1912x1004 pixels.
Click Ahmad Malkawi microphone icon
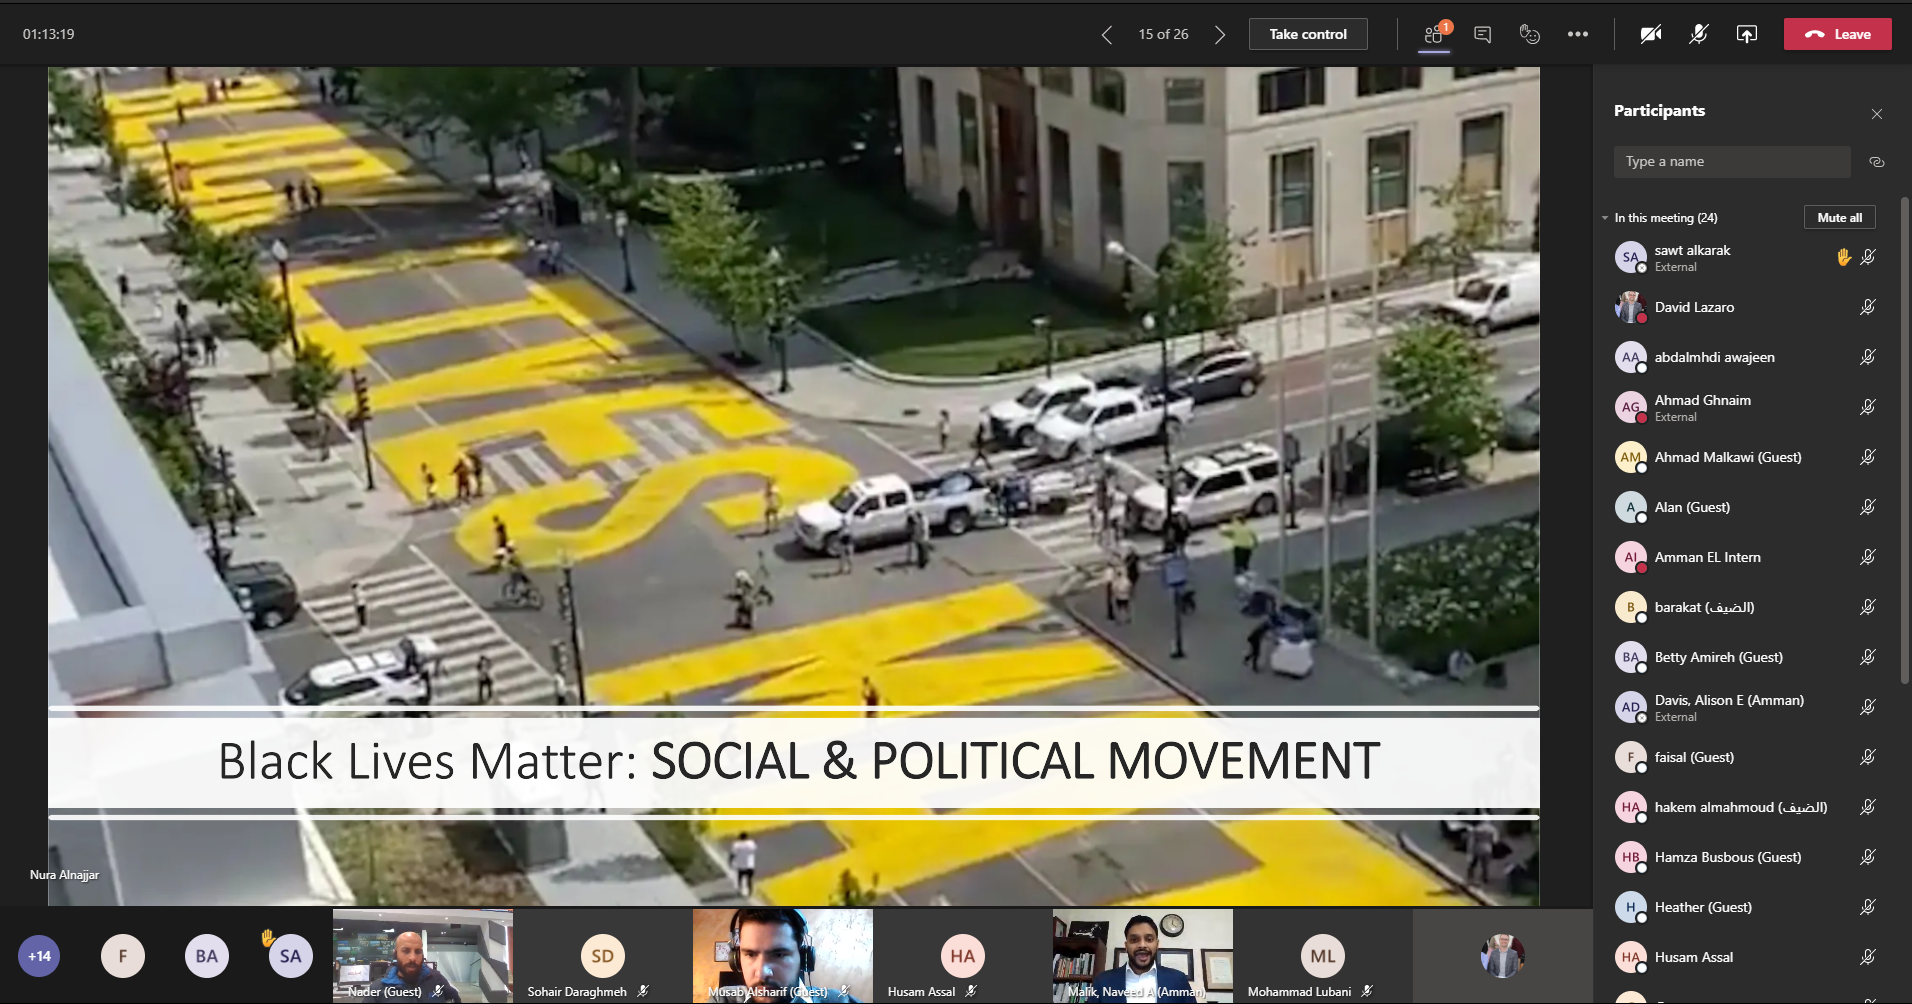1868,457
